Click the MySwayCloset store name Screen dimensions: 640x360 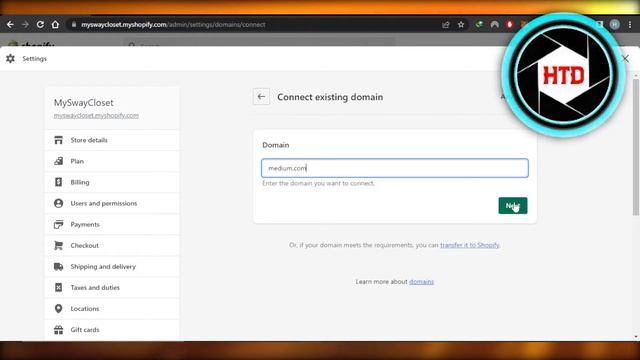[84, 102]
